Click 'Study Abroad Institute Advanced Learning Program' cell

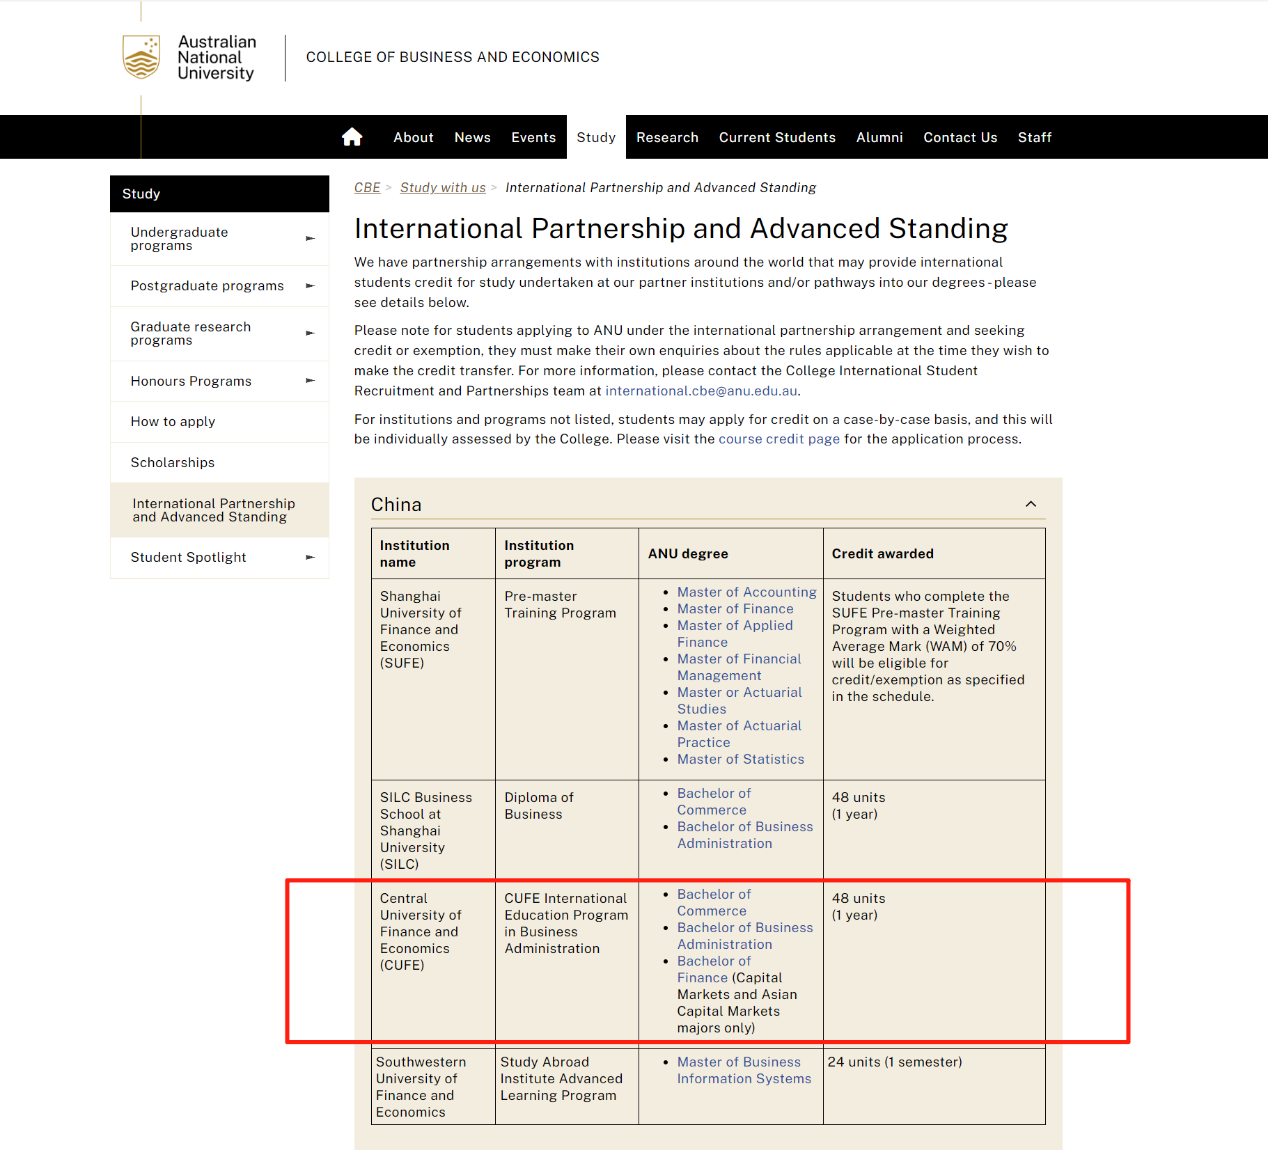coord(567,1085)
